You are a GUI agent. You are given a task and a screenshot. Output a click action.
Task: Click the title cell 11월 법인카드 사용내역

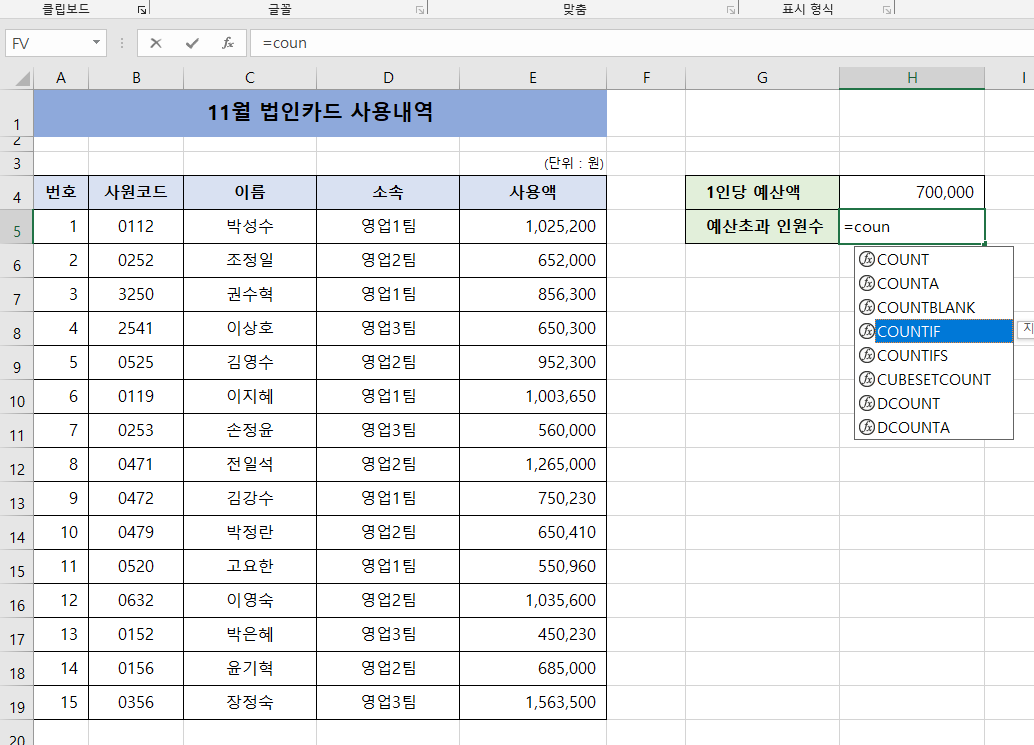coord(320,113)
